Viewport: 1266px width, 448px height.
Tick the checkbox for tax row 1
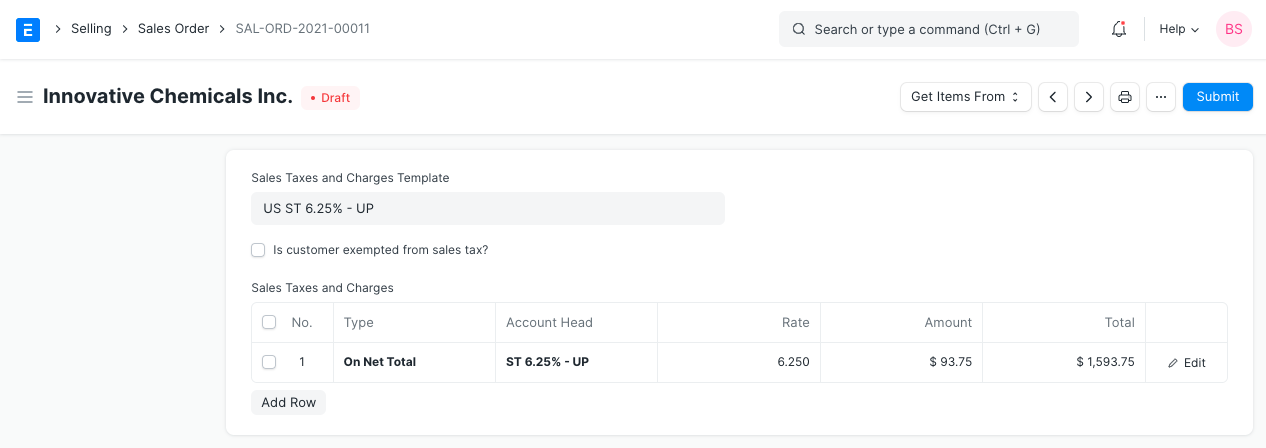[x=269, y=362]
